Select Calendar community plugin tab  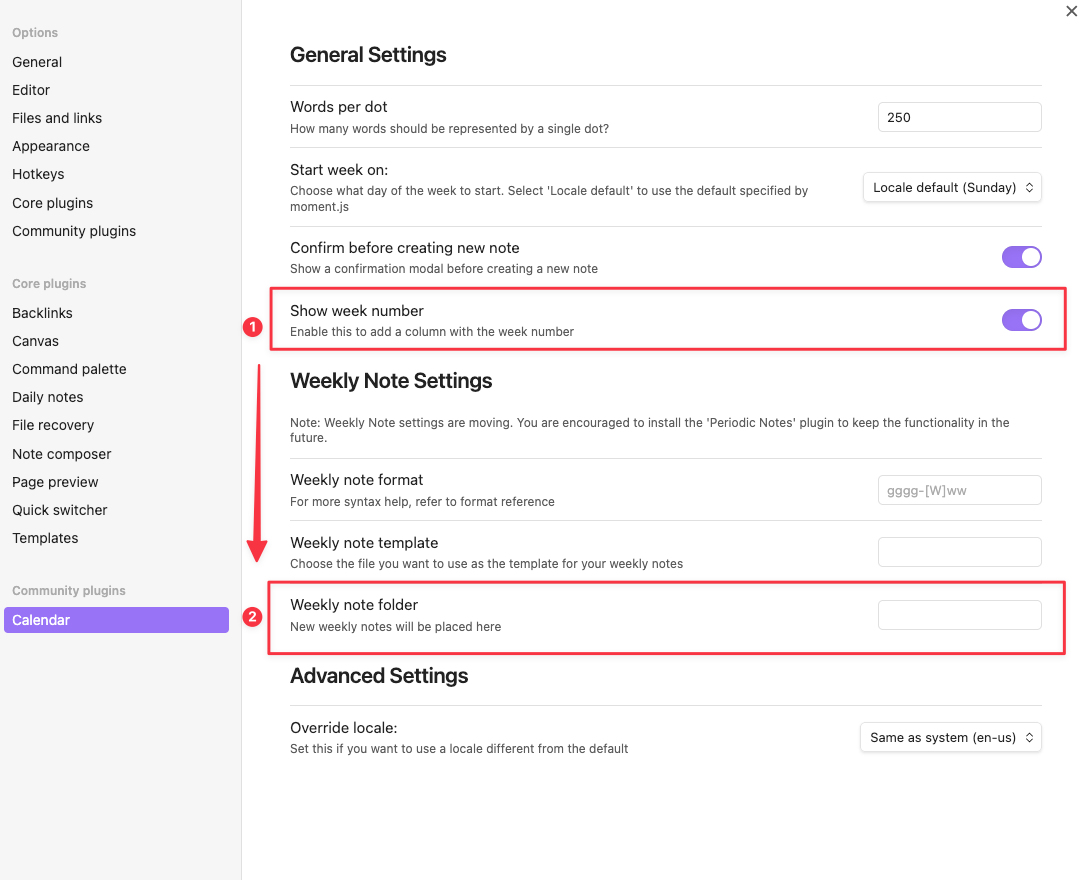click(116, 620)
